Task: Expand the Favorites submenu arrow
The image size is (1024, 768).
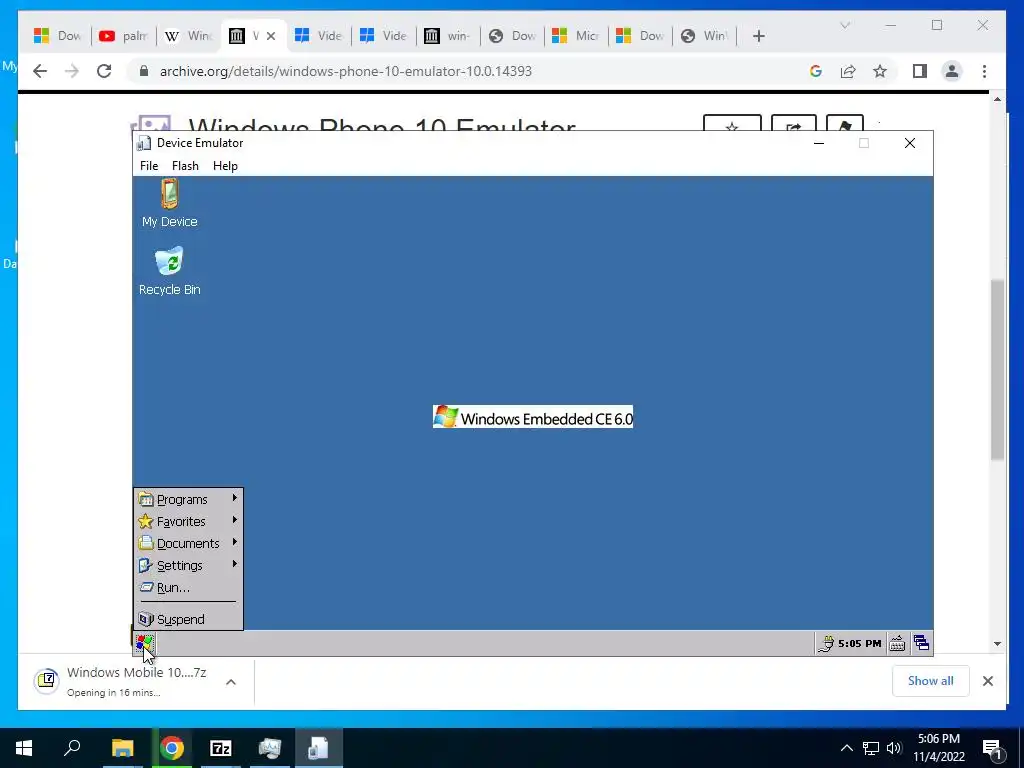Action: [x=234, y=520]
